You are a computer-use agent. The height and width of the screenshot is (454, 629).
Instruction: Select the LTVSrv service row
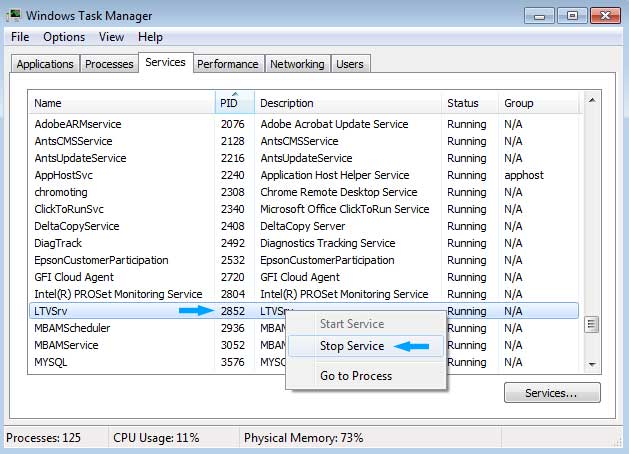[304, 311]
